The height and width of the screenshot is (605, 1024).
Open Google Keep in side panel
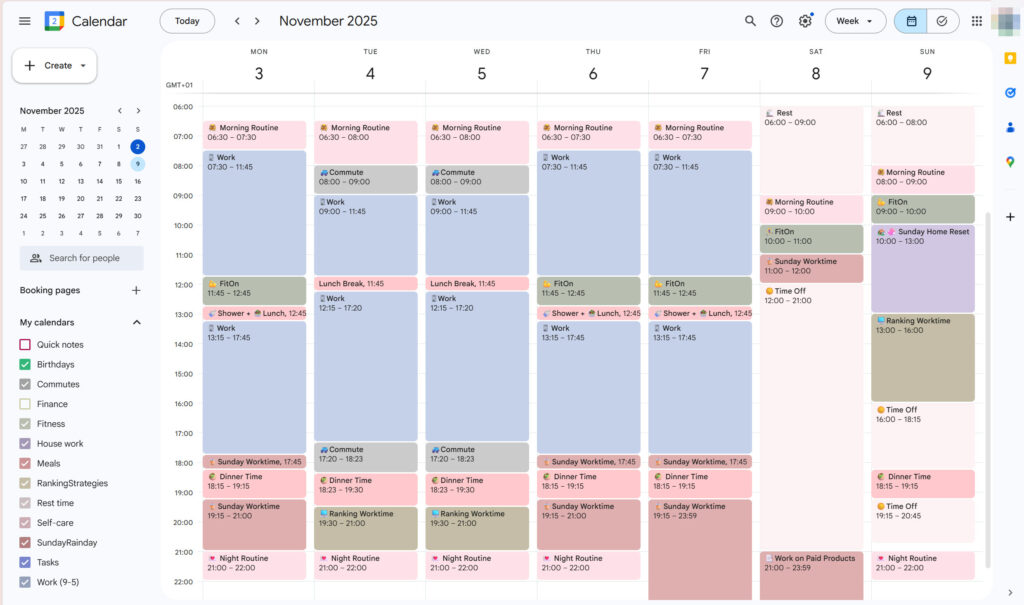[1010, 59]
